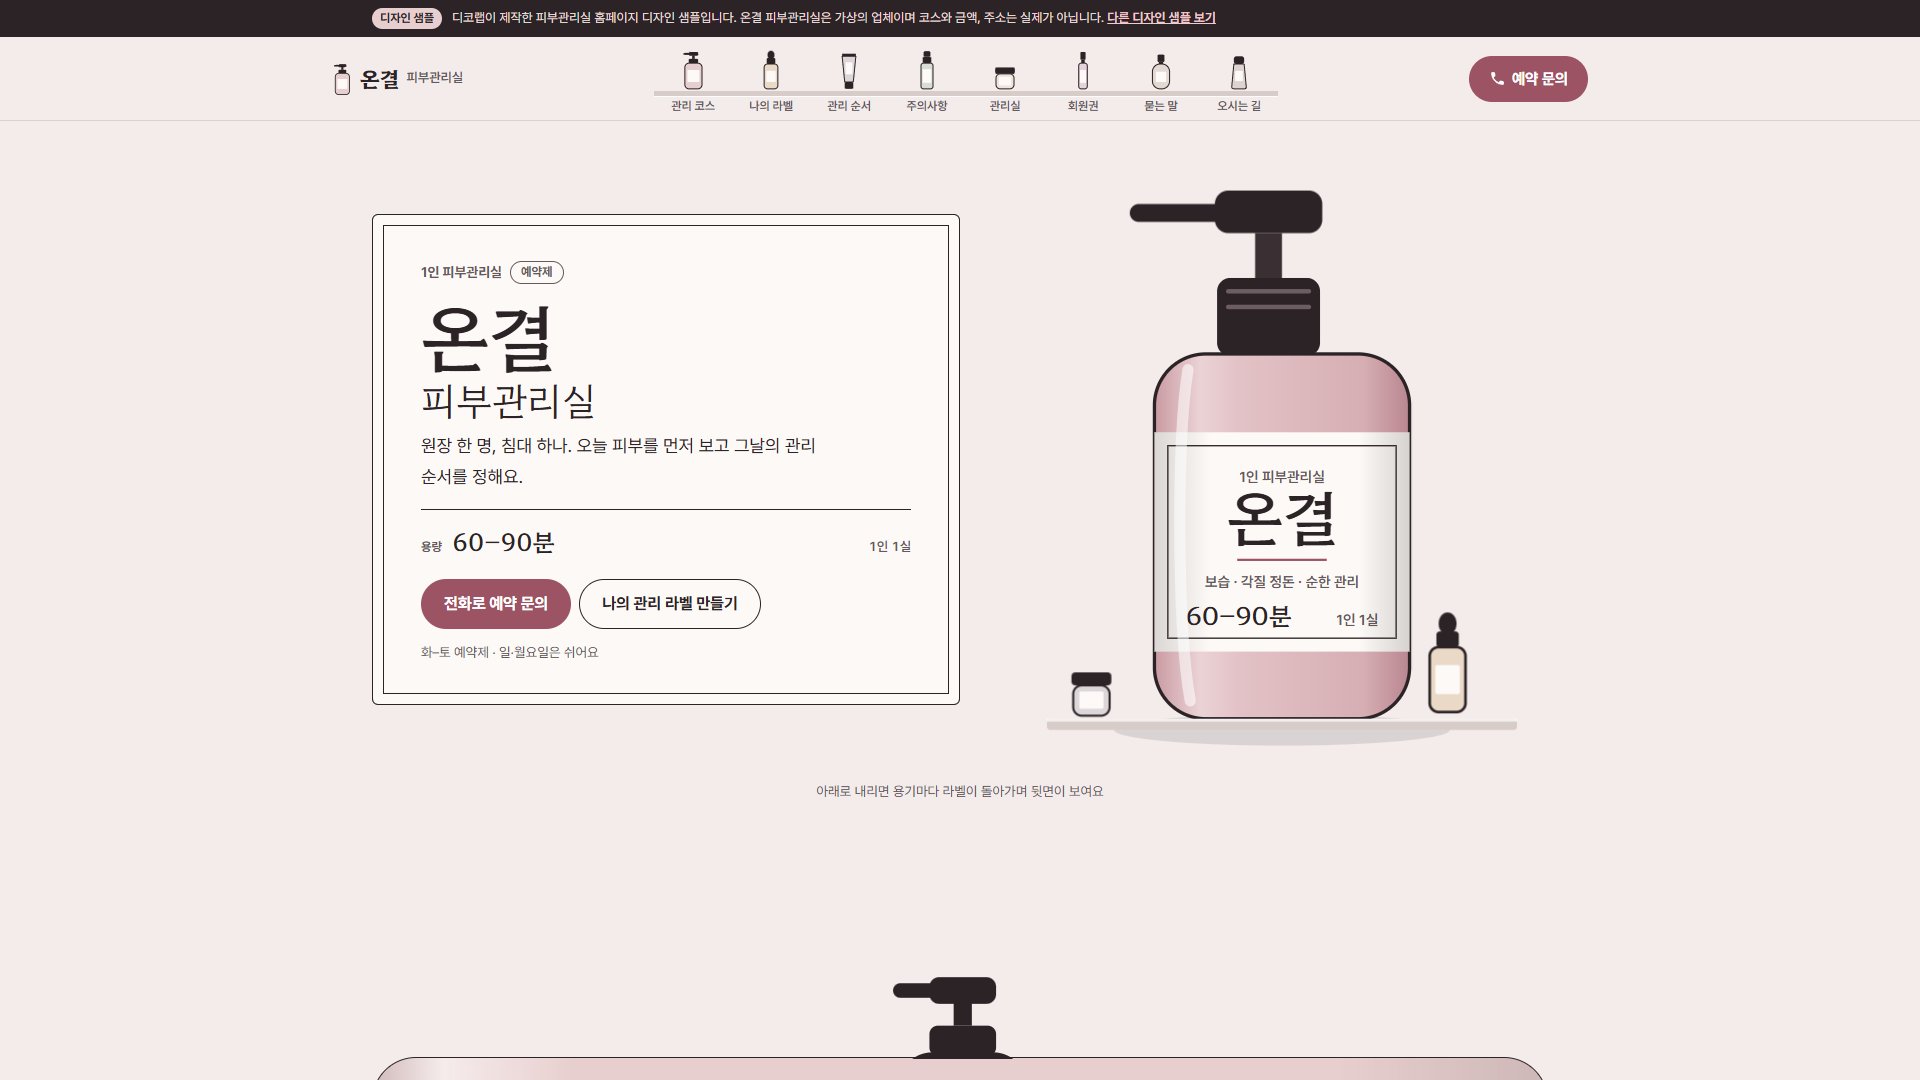Open the 관리실 nav label
1920x1080 pixels.
1005,106
